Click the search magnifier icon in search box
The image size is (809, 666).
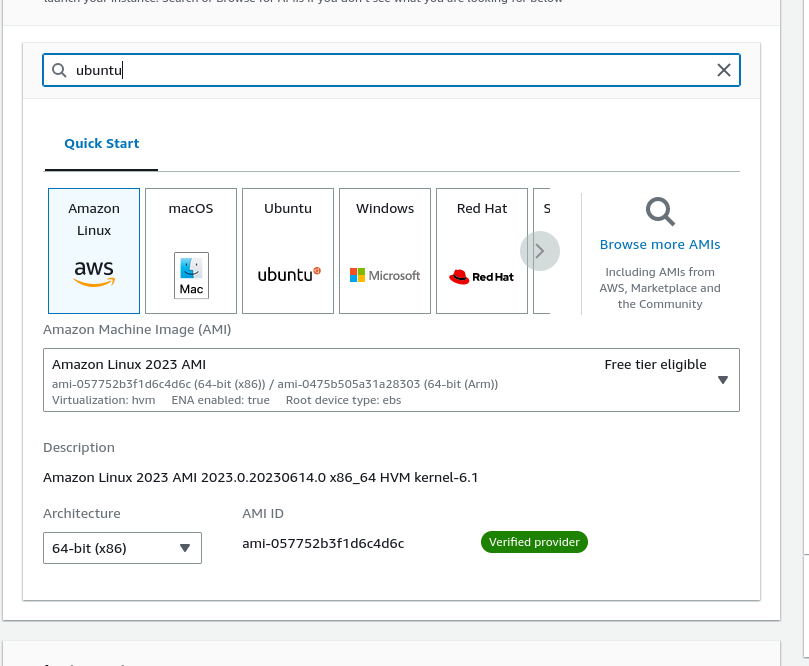[59, 70]
